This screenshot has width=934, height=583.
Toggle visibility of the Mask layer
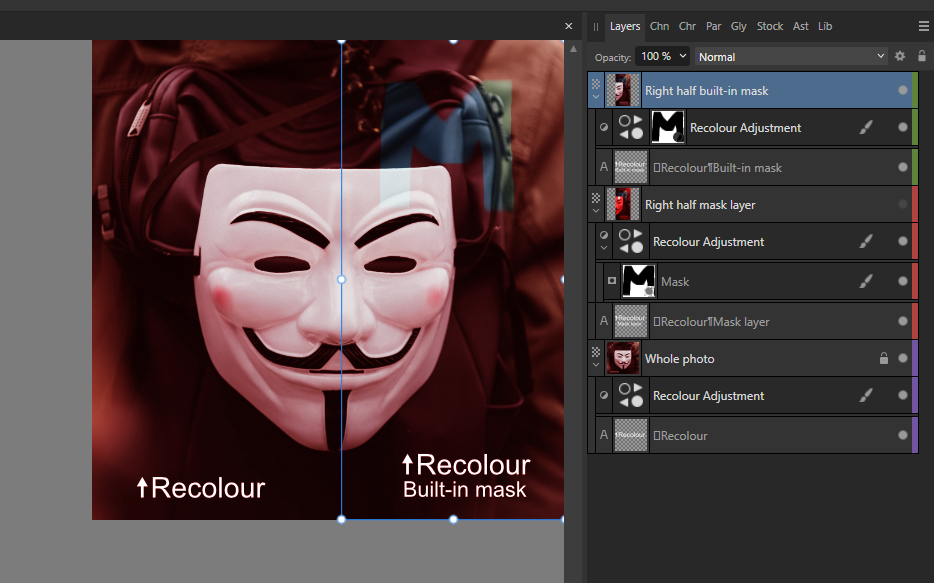[903, 281]
